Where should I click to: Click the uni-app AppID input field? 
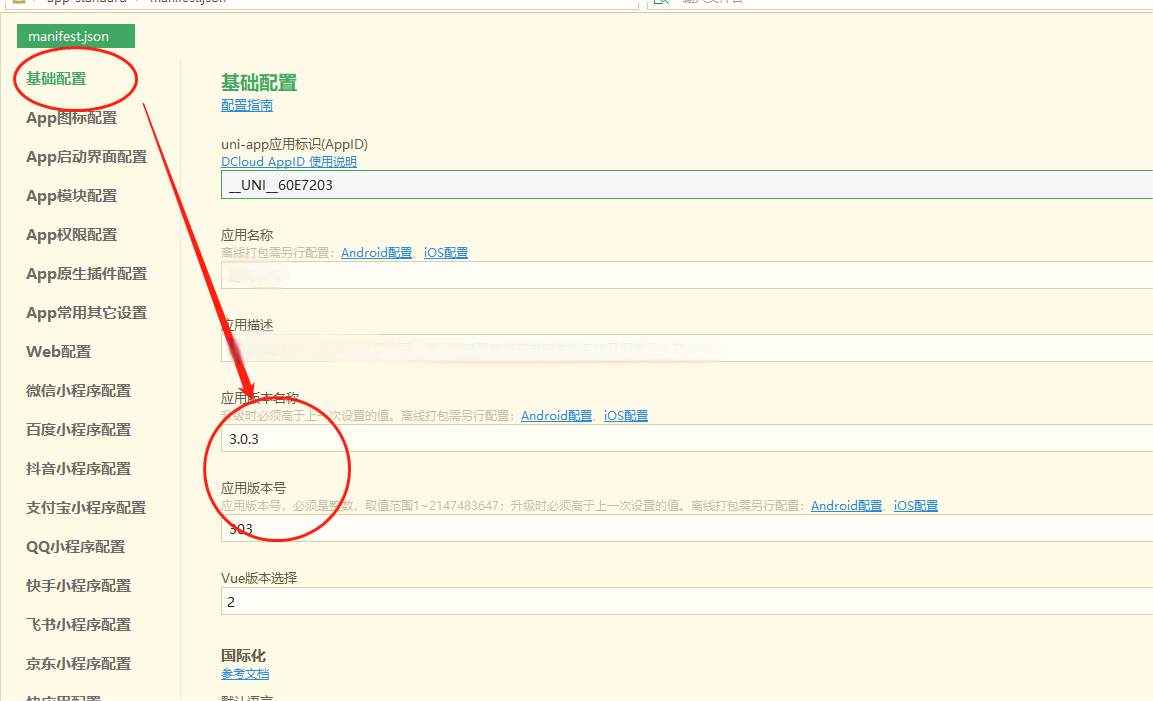686,185
